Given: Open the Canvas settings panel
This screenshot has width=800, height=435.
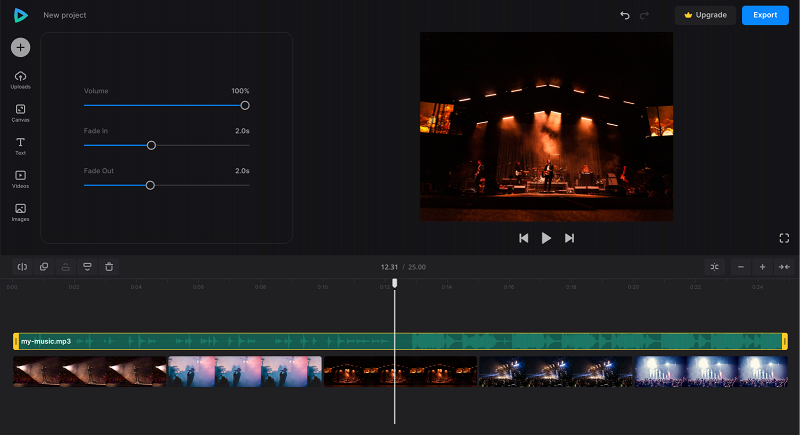Looking at the screenshot, I should (x=20, y=113).
